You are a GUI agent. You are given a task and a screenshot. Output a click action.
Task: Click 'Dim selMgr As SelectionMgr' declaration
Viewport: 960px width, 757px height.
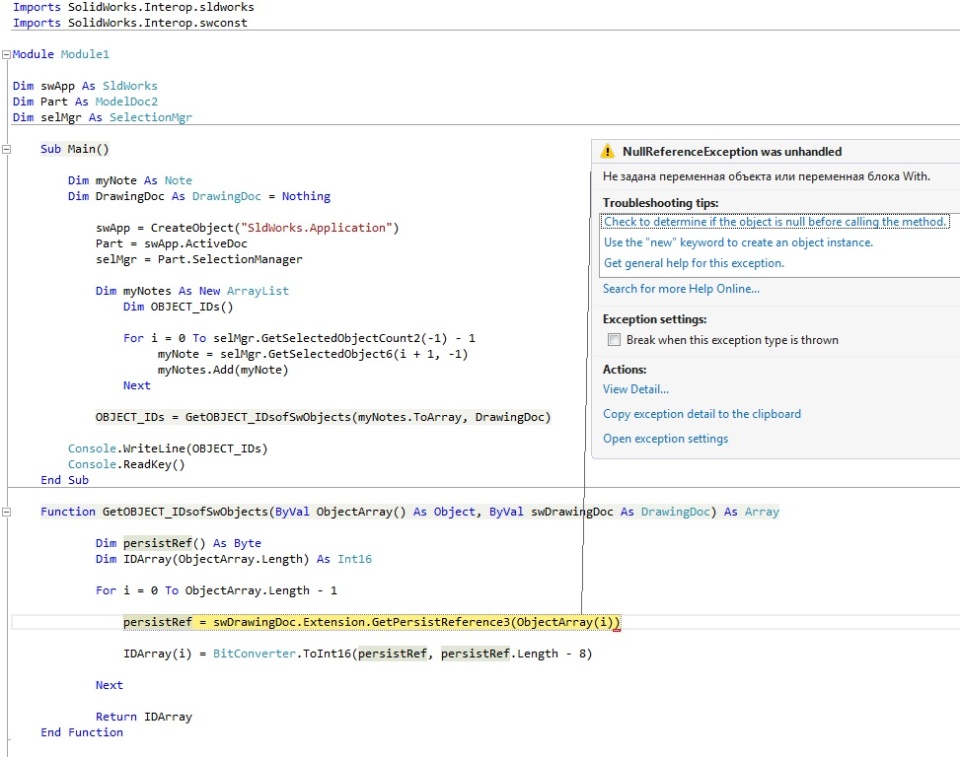point(102,118)
